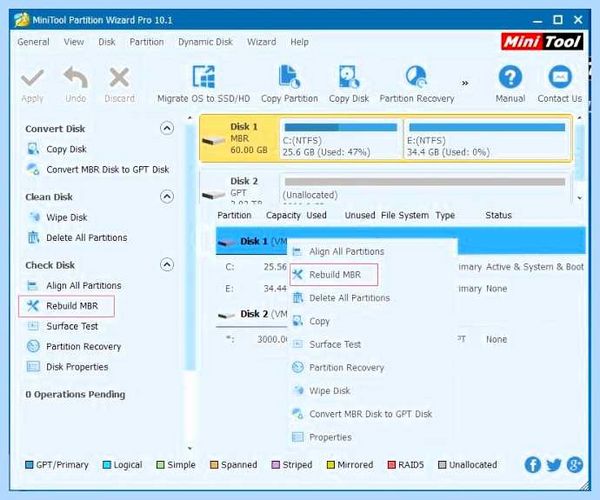Click the MiniTool logo
The height and width of the screenshot is (500, 600).
coord(542,41)
